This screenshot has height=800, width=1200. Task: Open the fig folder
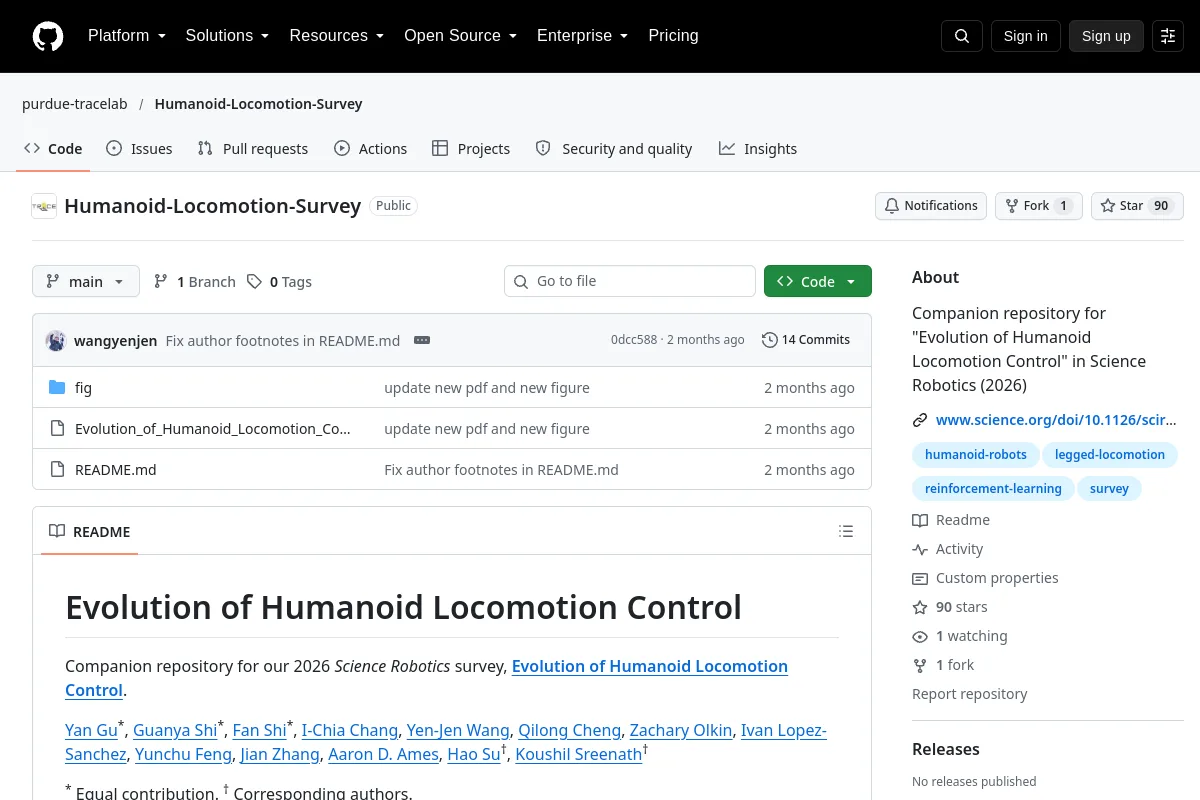83,388
